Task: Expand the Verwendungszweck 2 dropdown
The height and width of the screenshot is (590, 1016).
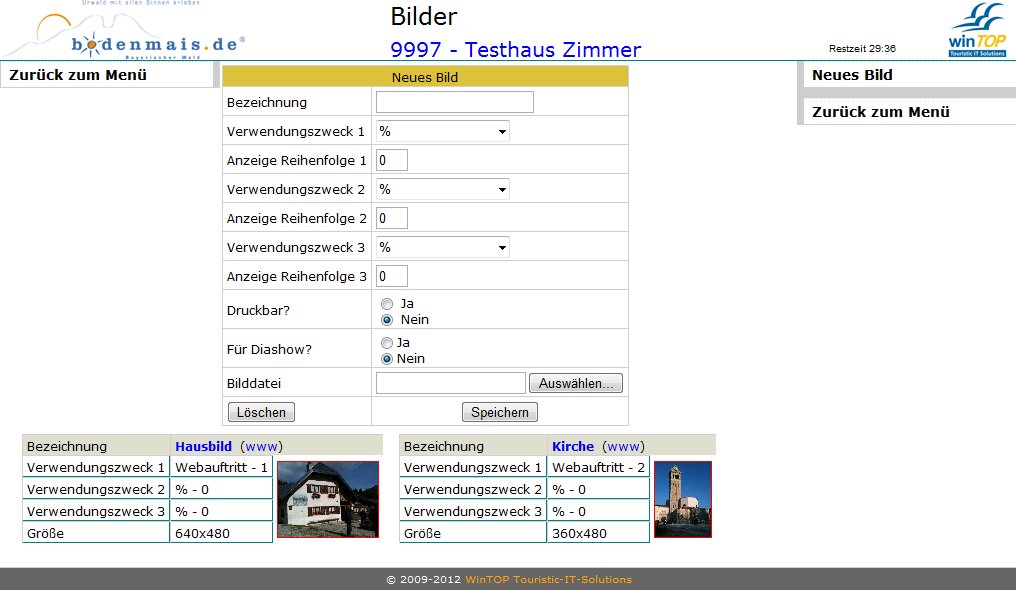Action: [x=442, y=189]
